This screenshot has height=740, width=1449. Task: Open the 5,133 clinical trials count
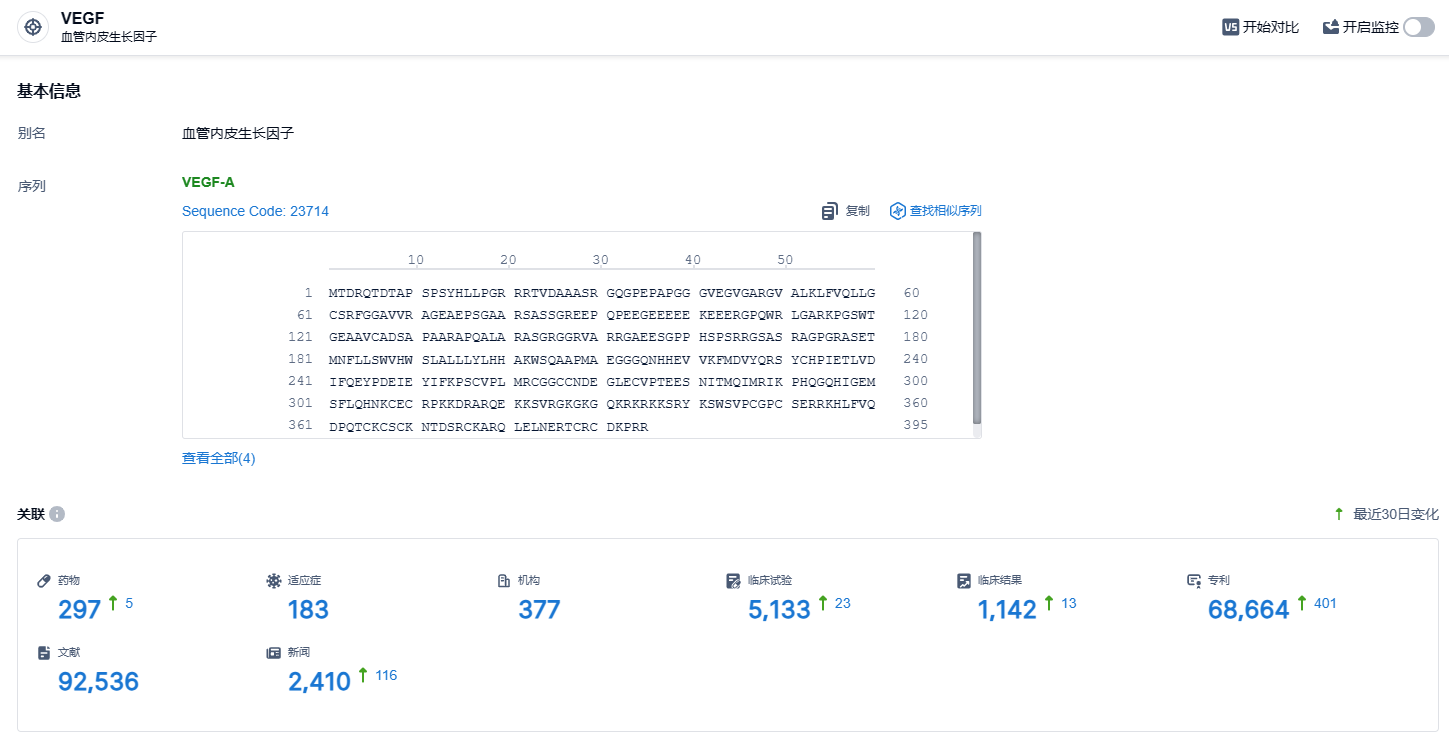click(x=778, y=609)
